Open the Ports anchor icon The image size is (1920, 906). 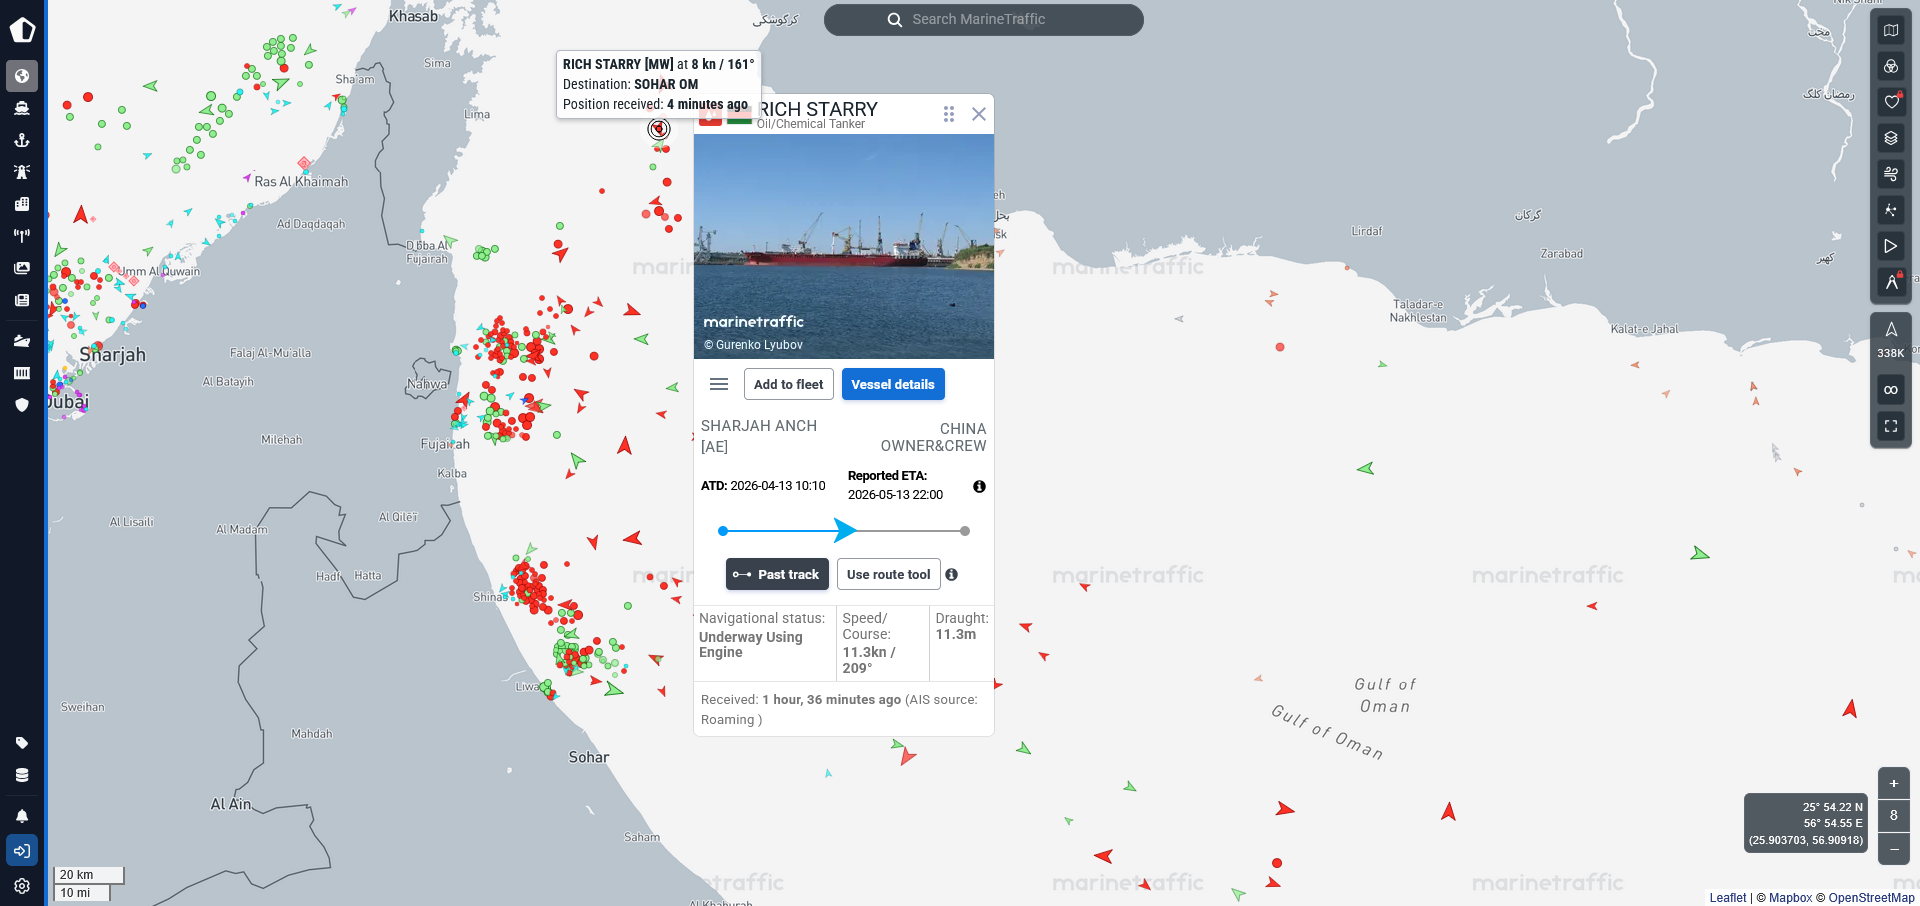pyautogui.click(x=22, y=140)
